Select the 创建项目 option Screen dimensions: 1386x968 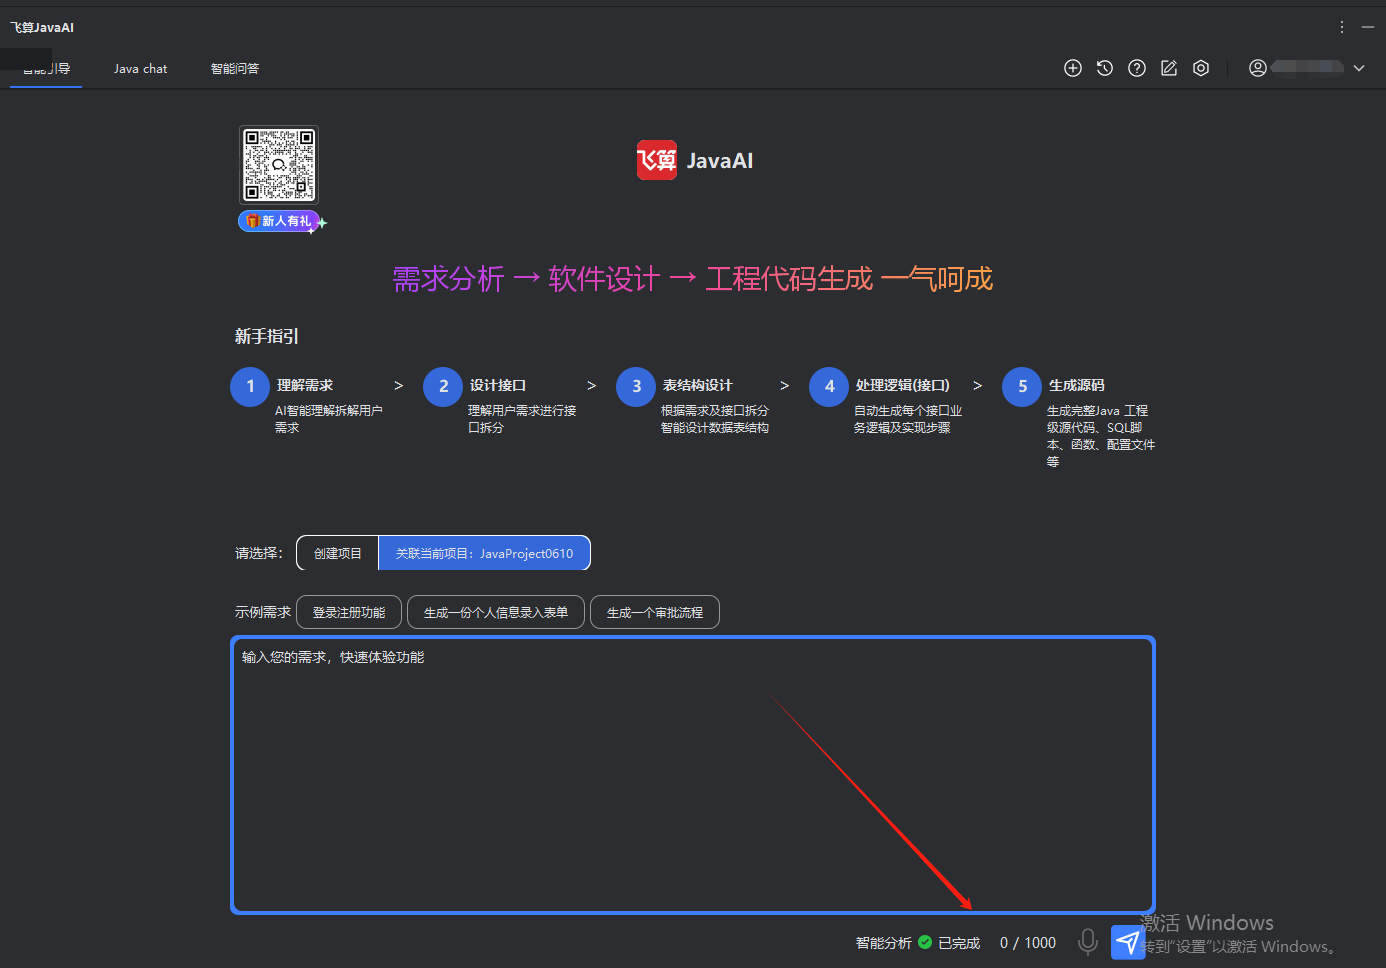tap(338, 553)
